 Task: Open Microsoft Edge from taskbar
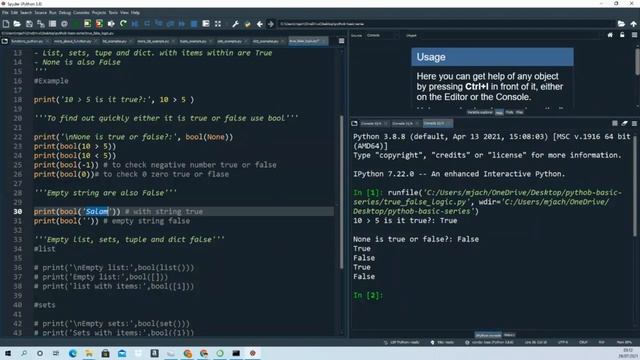(73, 353)
